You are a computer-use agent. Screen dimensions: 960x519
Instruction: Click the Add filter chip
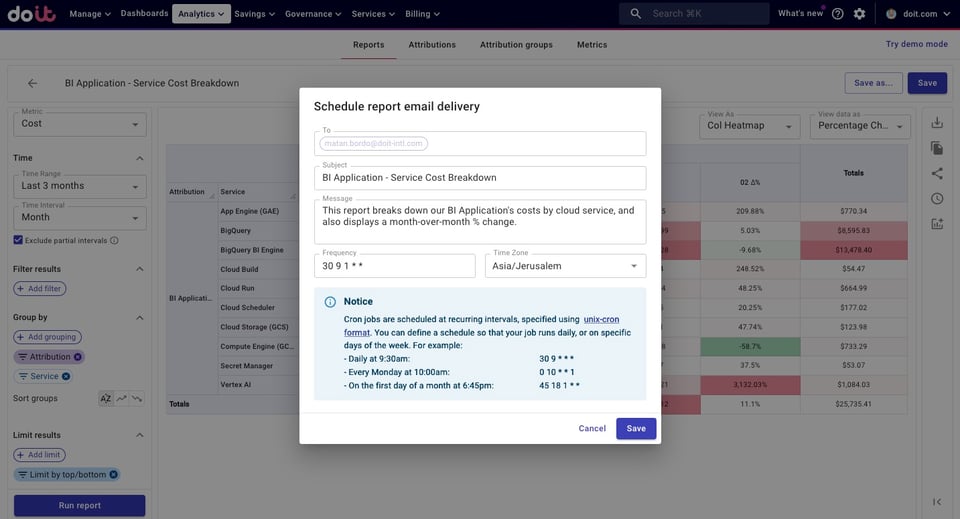point(40,288)
